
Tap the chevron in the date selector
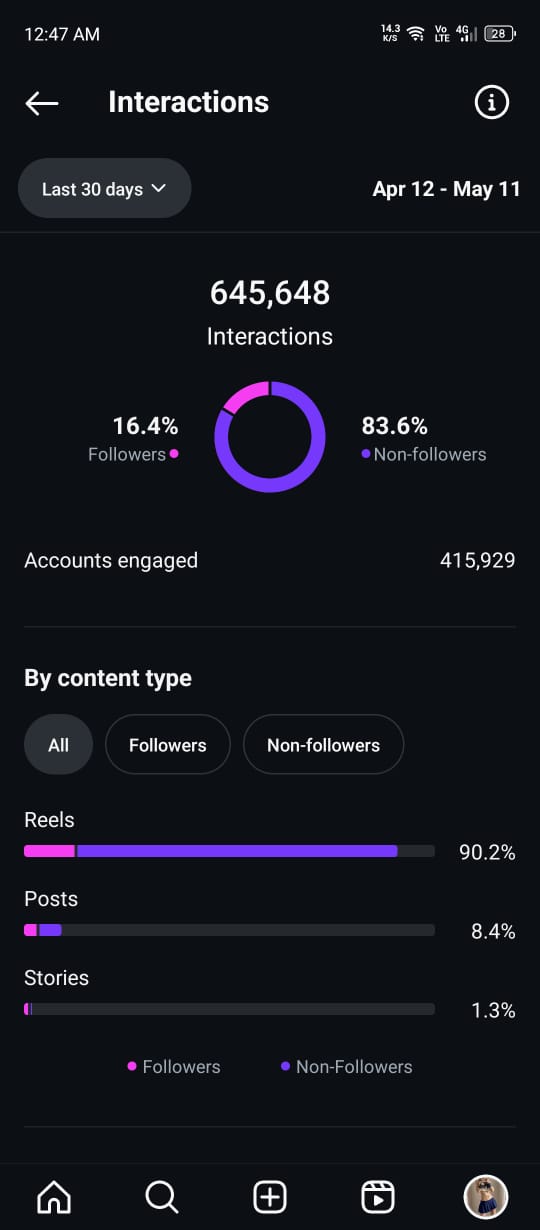pos(158,188)
